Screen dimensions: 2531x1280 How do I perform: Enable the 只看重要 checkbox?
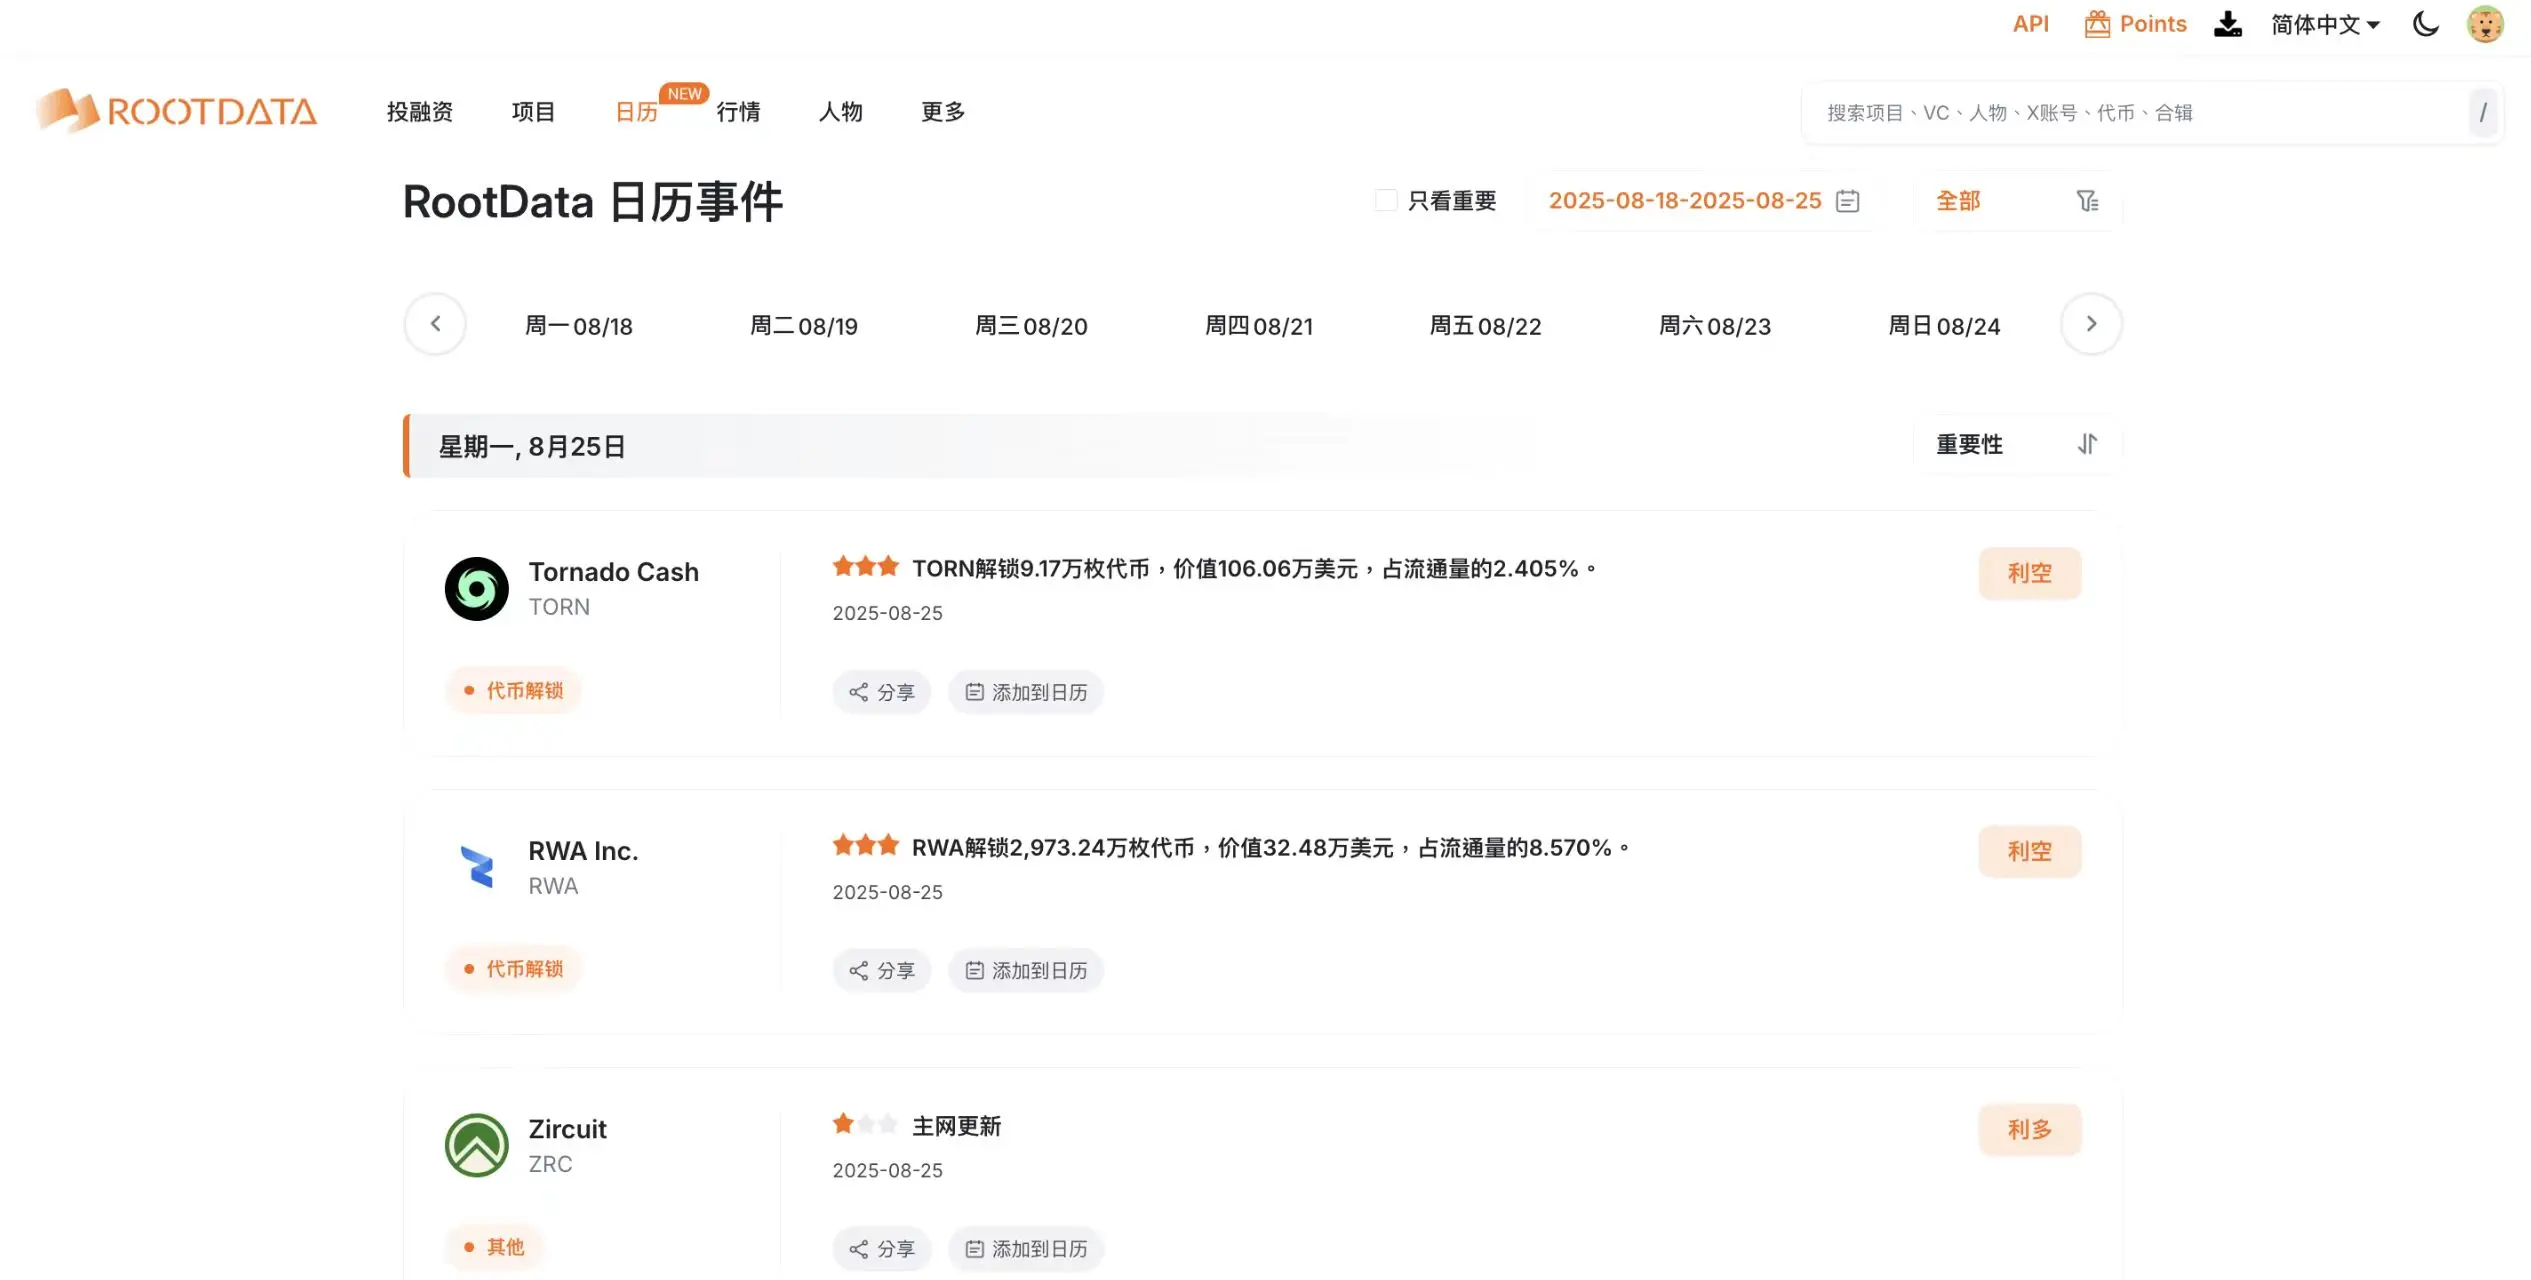(1385, 199)
